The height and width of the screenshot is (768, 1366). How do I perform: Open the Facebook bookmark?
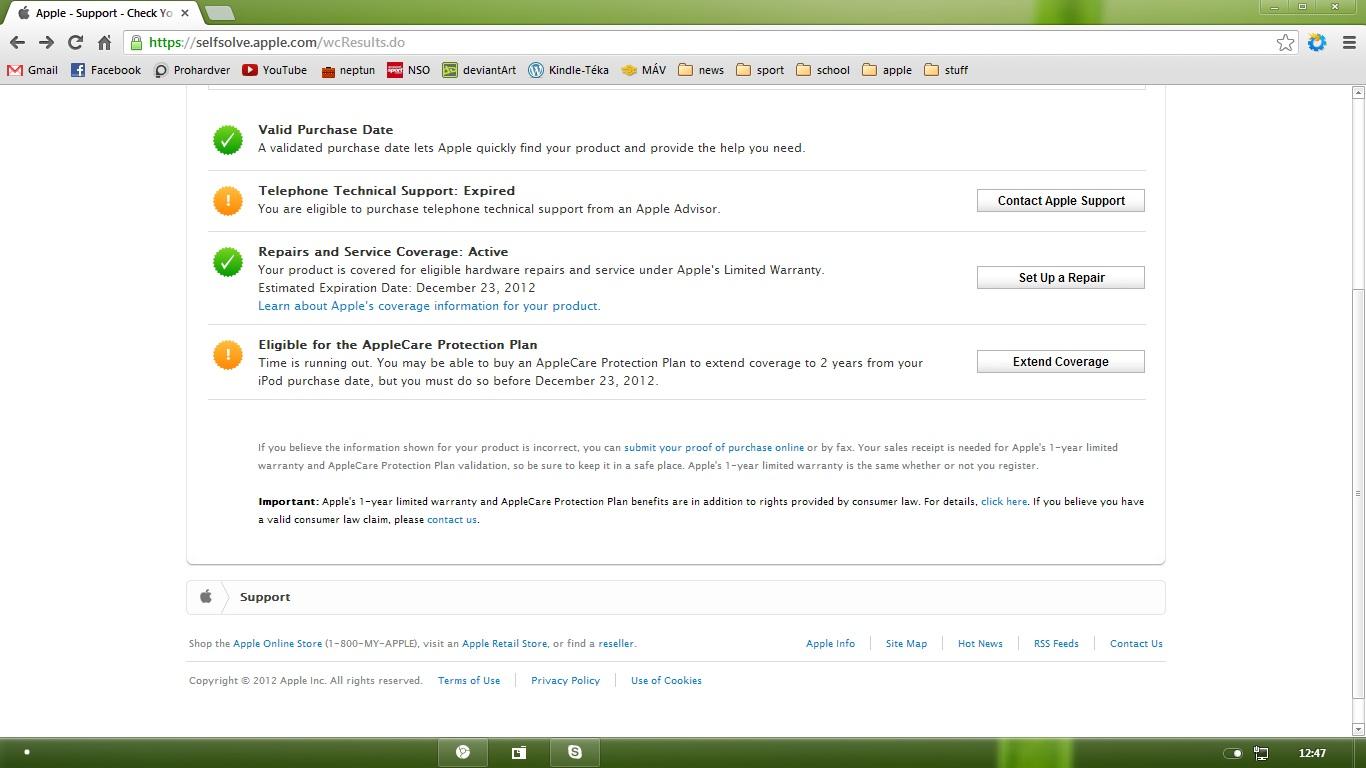(x=106, y=70)
